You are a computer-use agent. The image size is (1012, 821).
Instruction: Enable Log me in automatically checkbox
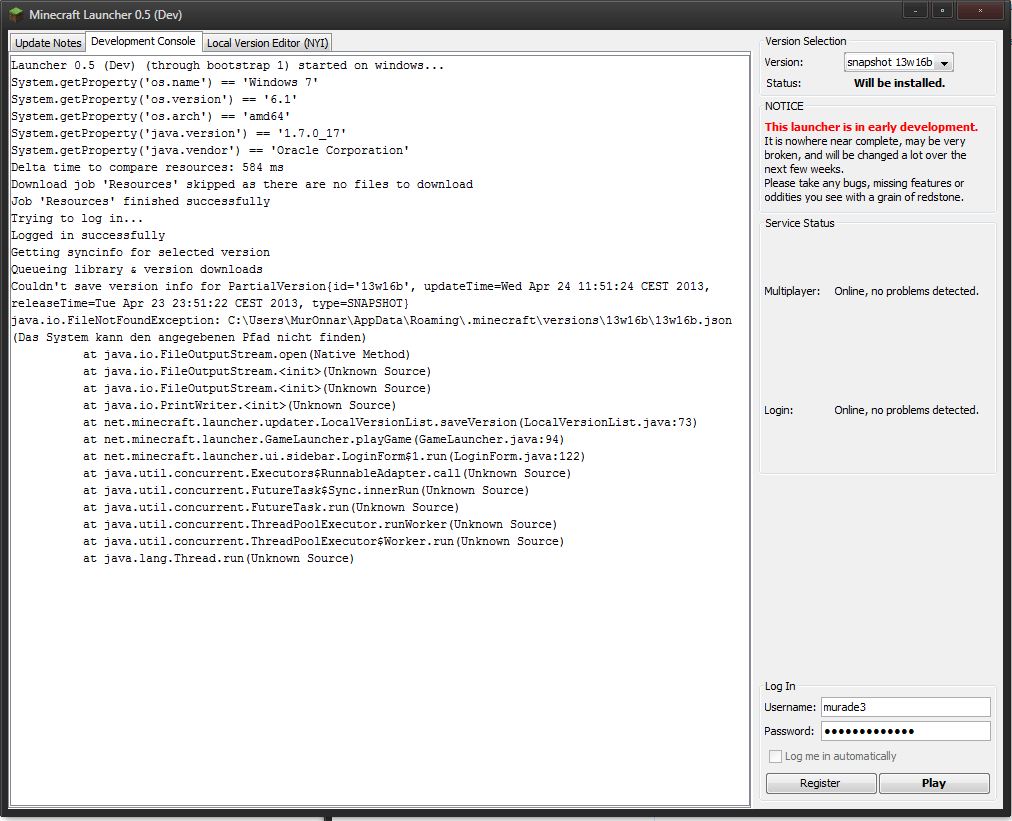click(x=775, y=756)
